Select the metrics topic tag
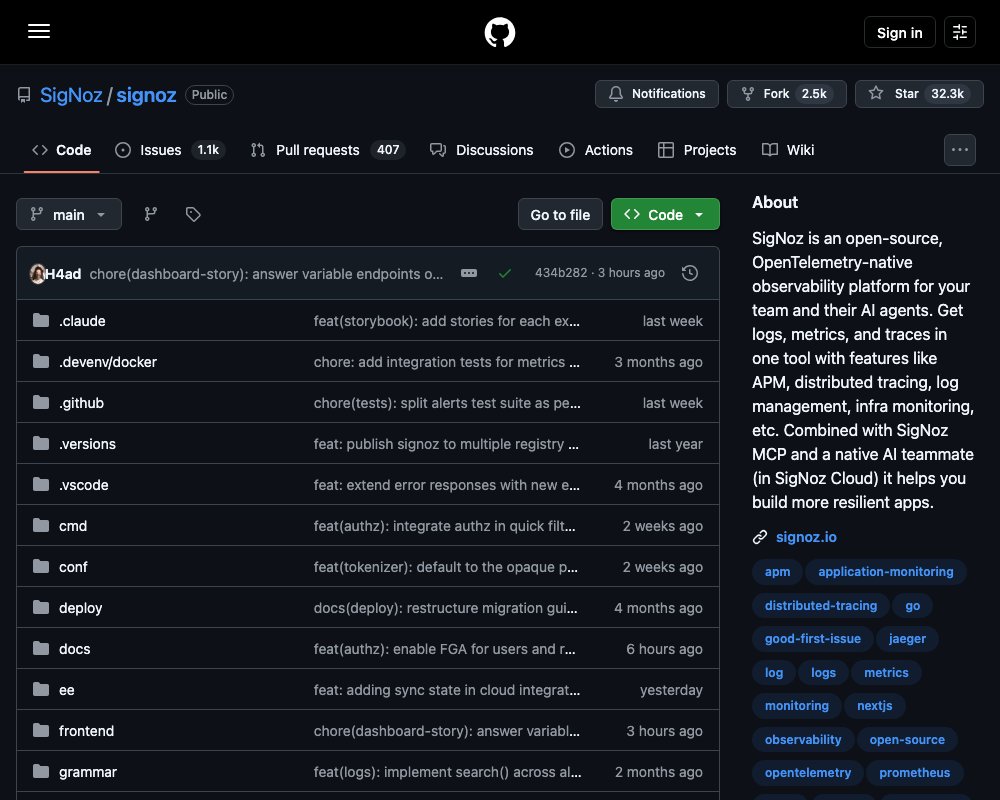Viewport: 1000px width, 800px height. pyautogui.click(x=886, y=672)
